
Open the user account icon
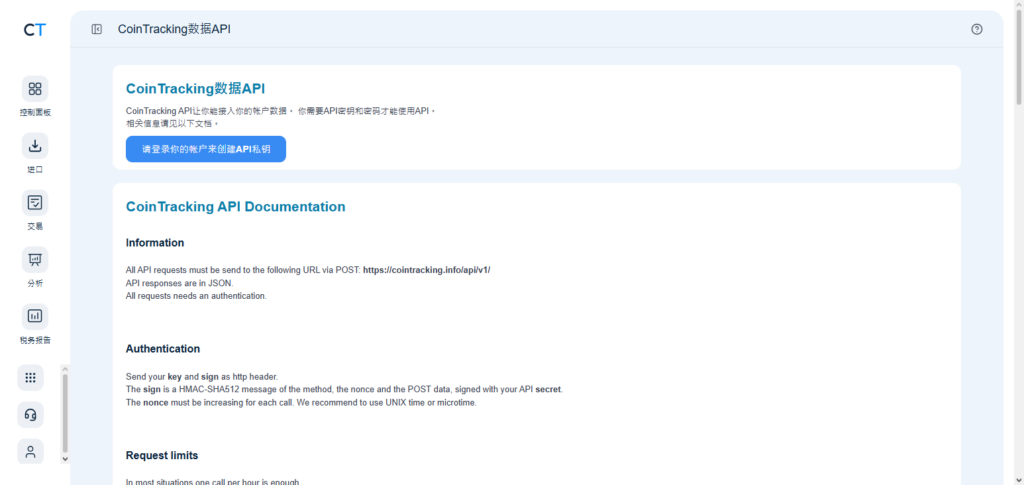coord(30,451)
